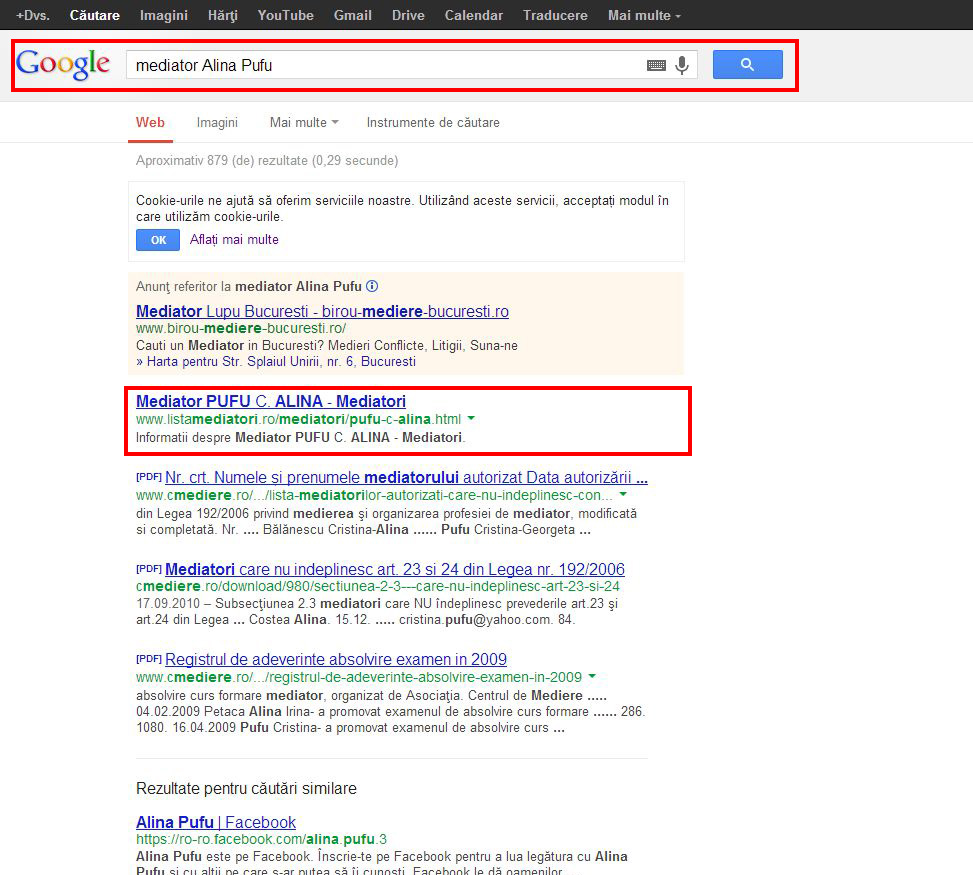Open Nr. crt. Numele si prenumele PDF result
This screenshot has height=875, width=973.
pyautogui.click(x=406, y=477)
